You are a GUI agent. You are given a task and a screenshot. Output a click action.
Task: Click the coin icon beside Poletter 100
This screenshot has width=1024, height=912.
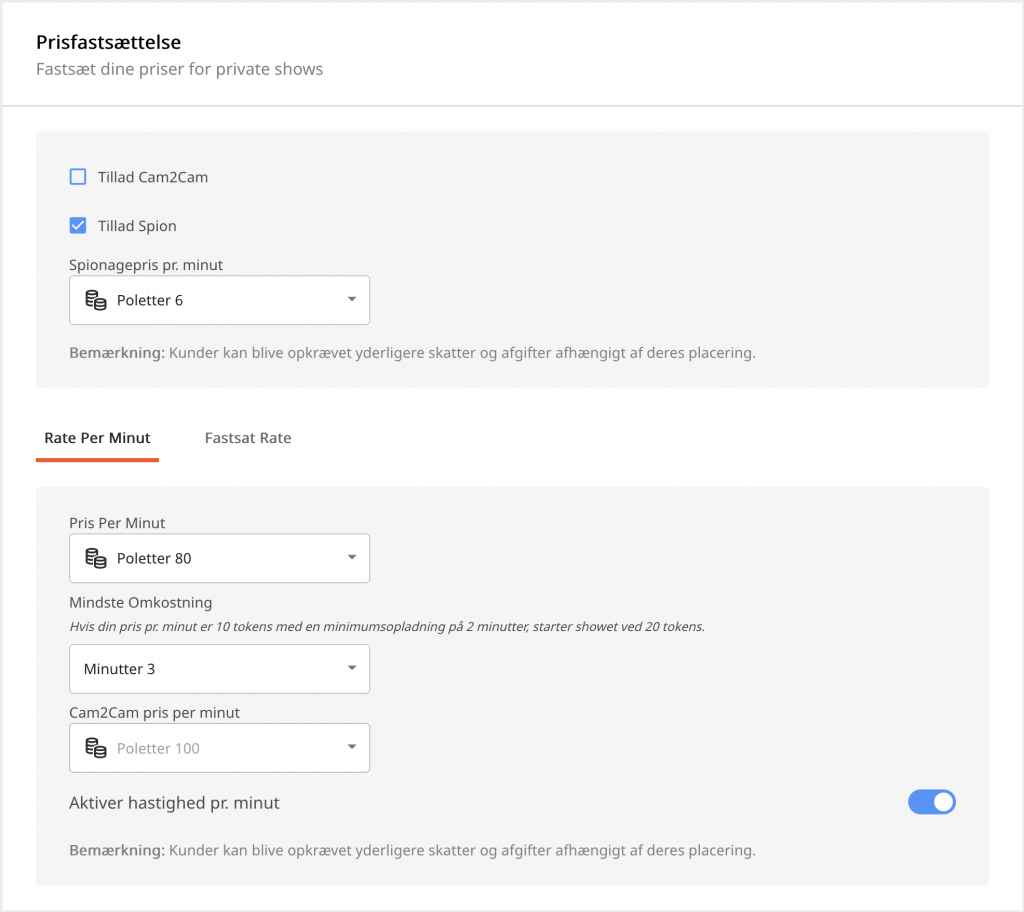[x=96, y=748]
